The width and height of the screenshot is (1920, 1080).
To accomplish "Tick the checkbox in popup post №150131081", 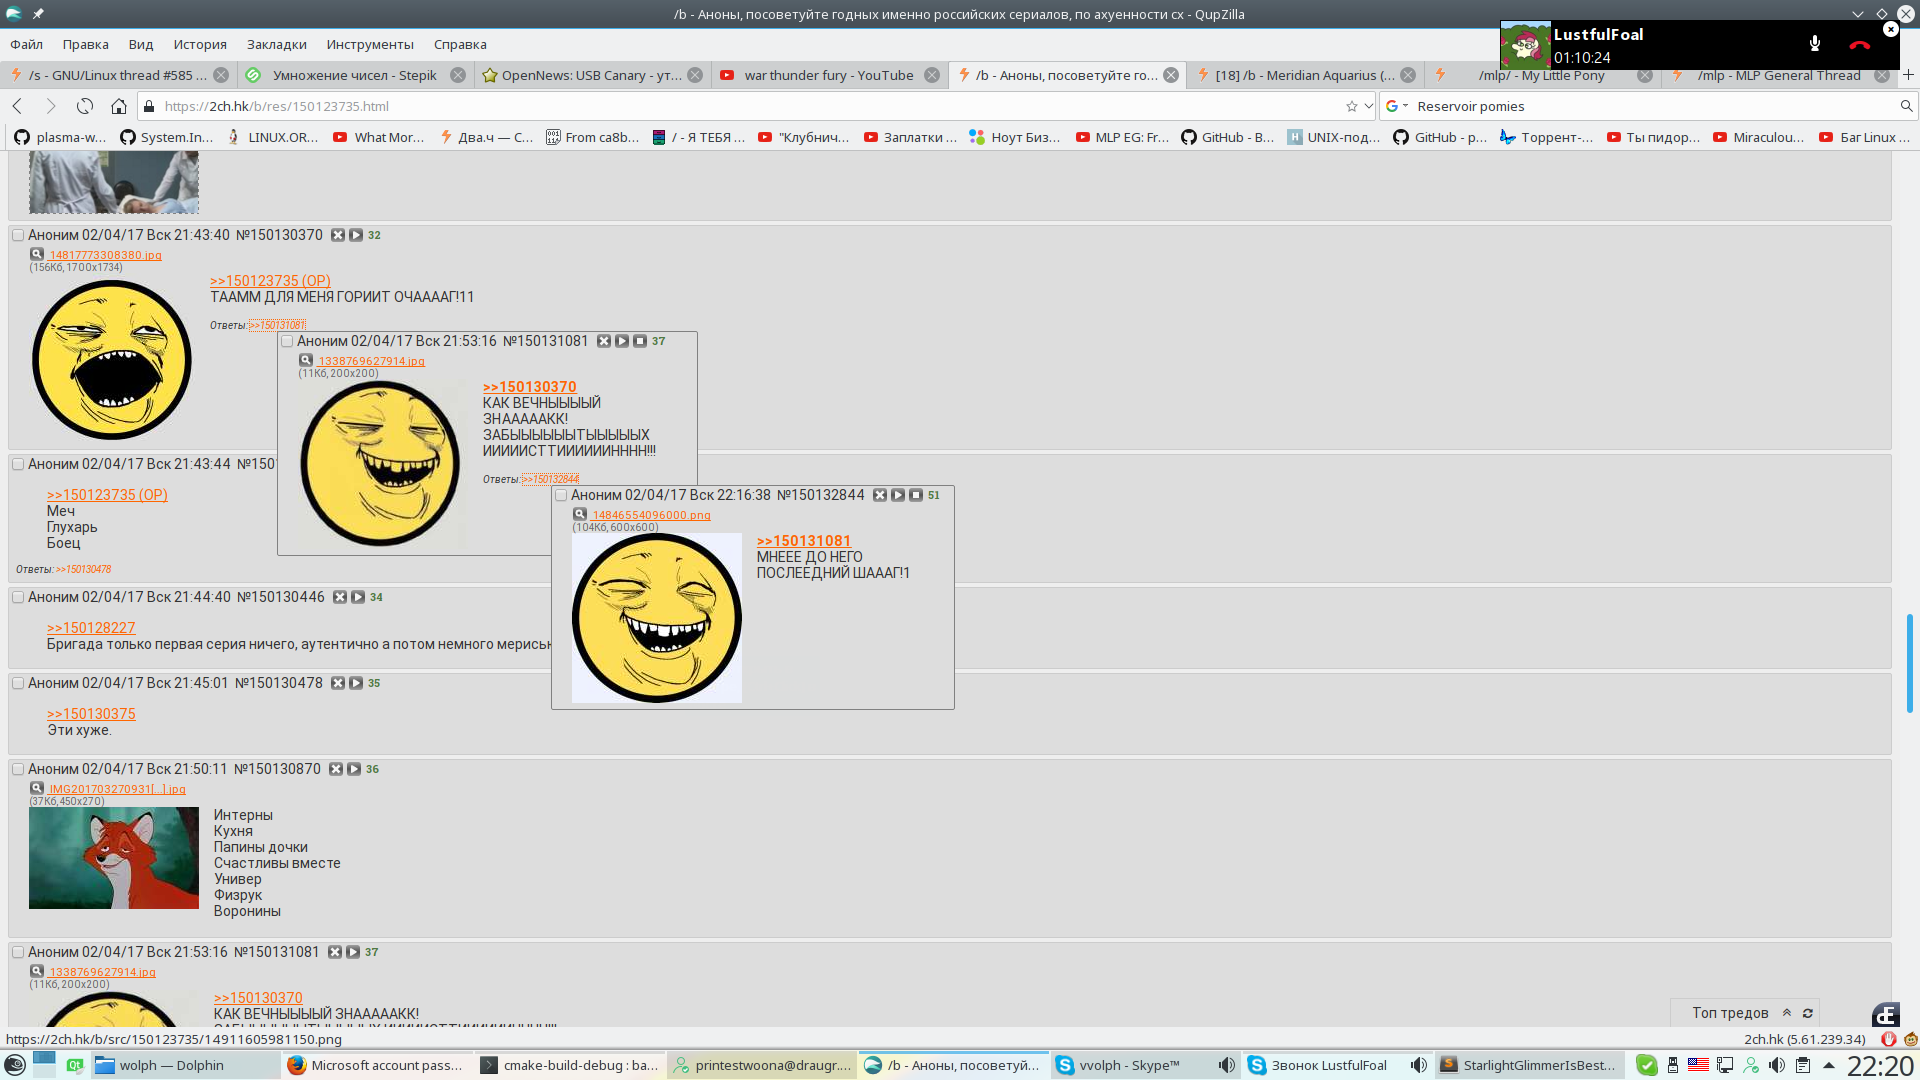I will pyautogui.click(x=287, y=341).
